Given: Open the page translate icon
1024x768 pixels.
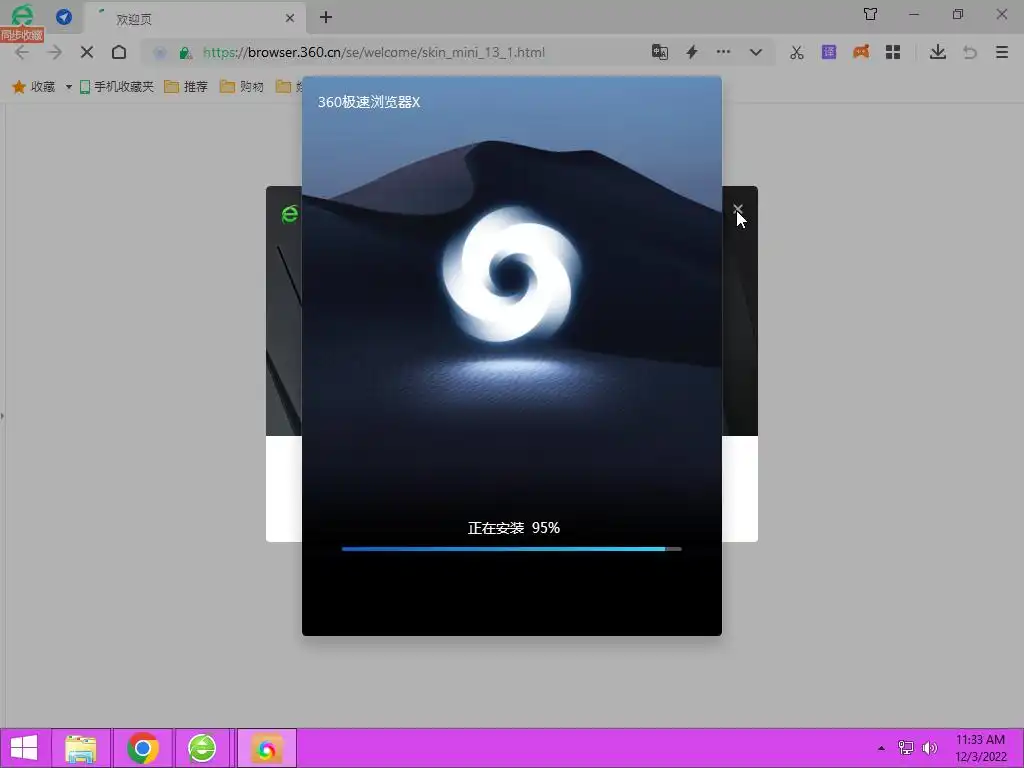Looking at the screenshot, I should [660, 52].
